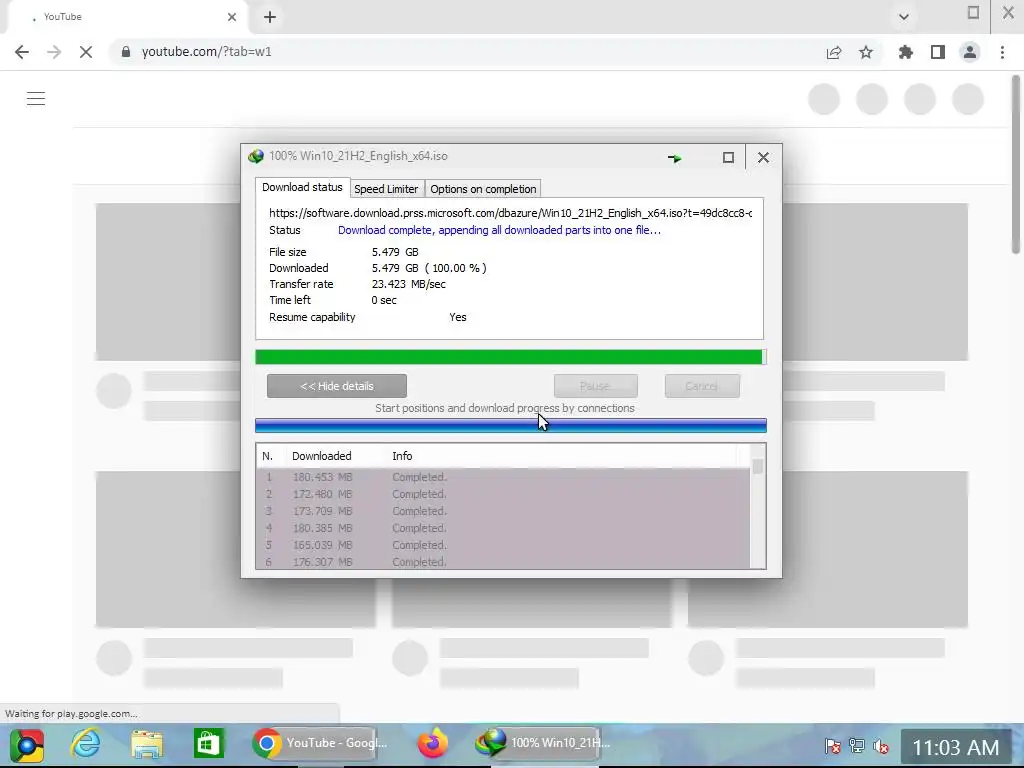
Task: Toggle the Chrome side panel icon
Action: coord(938,52)
